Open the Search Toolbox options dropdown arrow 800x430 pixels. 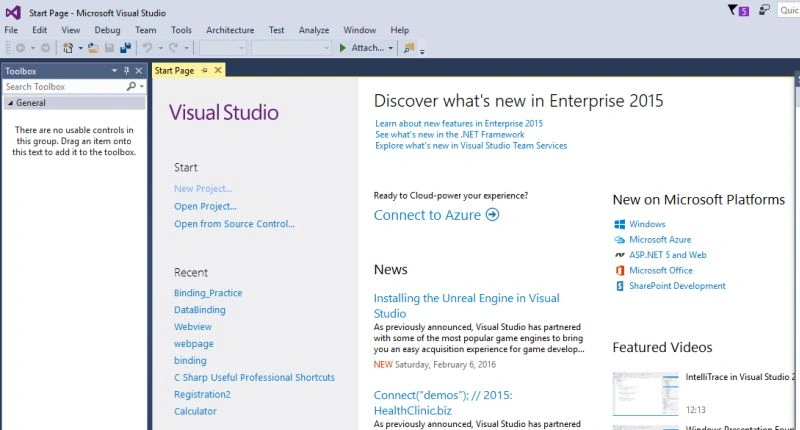[141, 87]
